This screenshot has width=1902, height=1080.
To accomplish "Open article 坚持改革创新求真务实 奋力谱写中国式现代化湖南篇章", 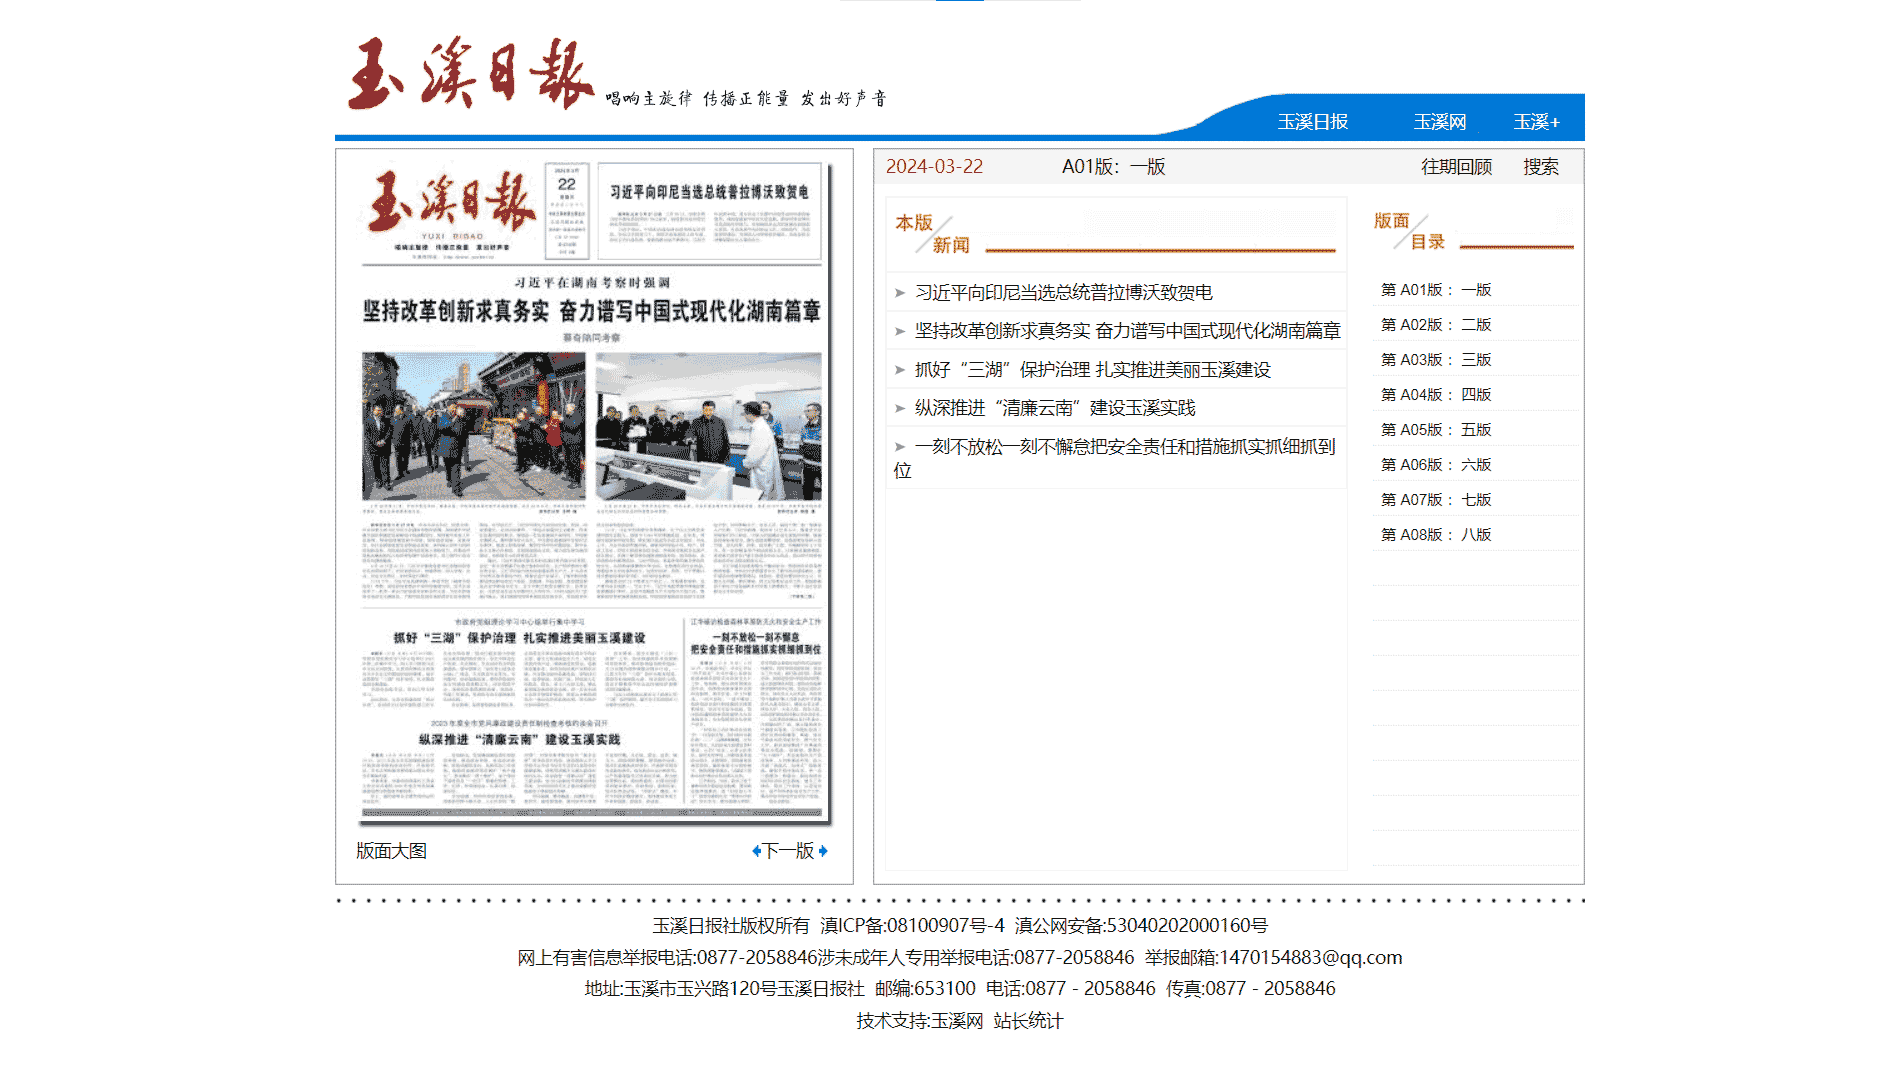I will click(1128, 331).
